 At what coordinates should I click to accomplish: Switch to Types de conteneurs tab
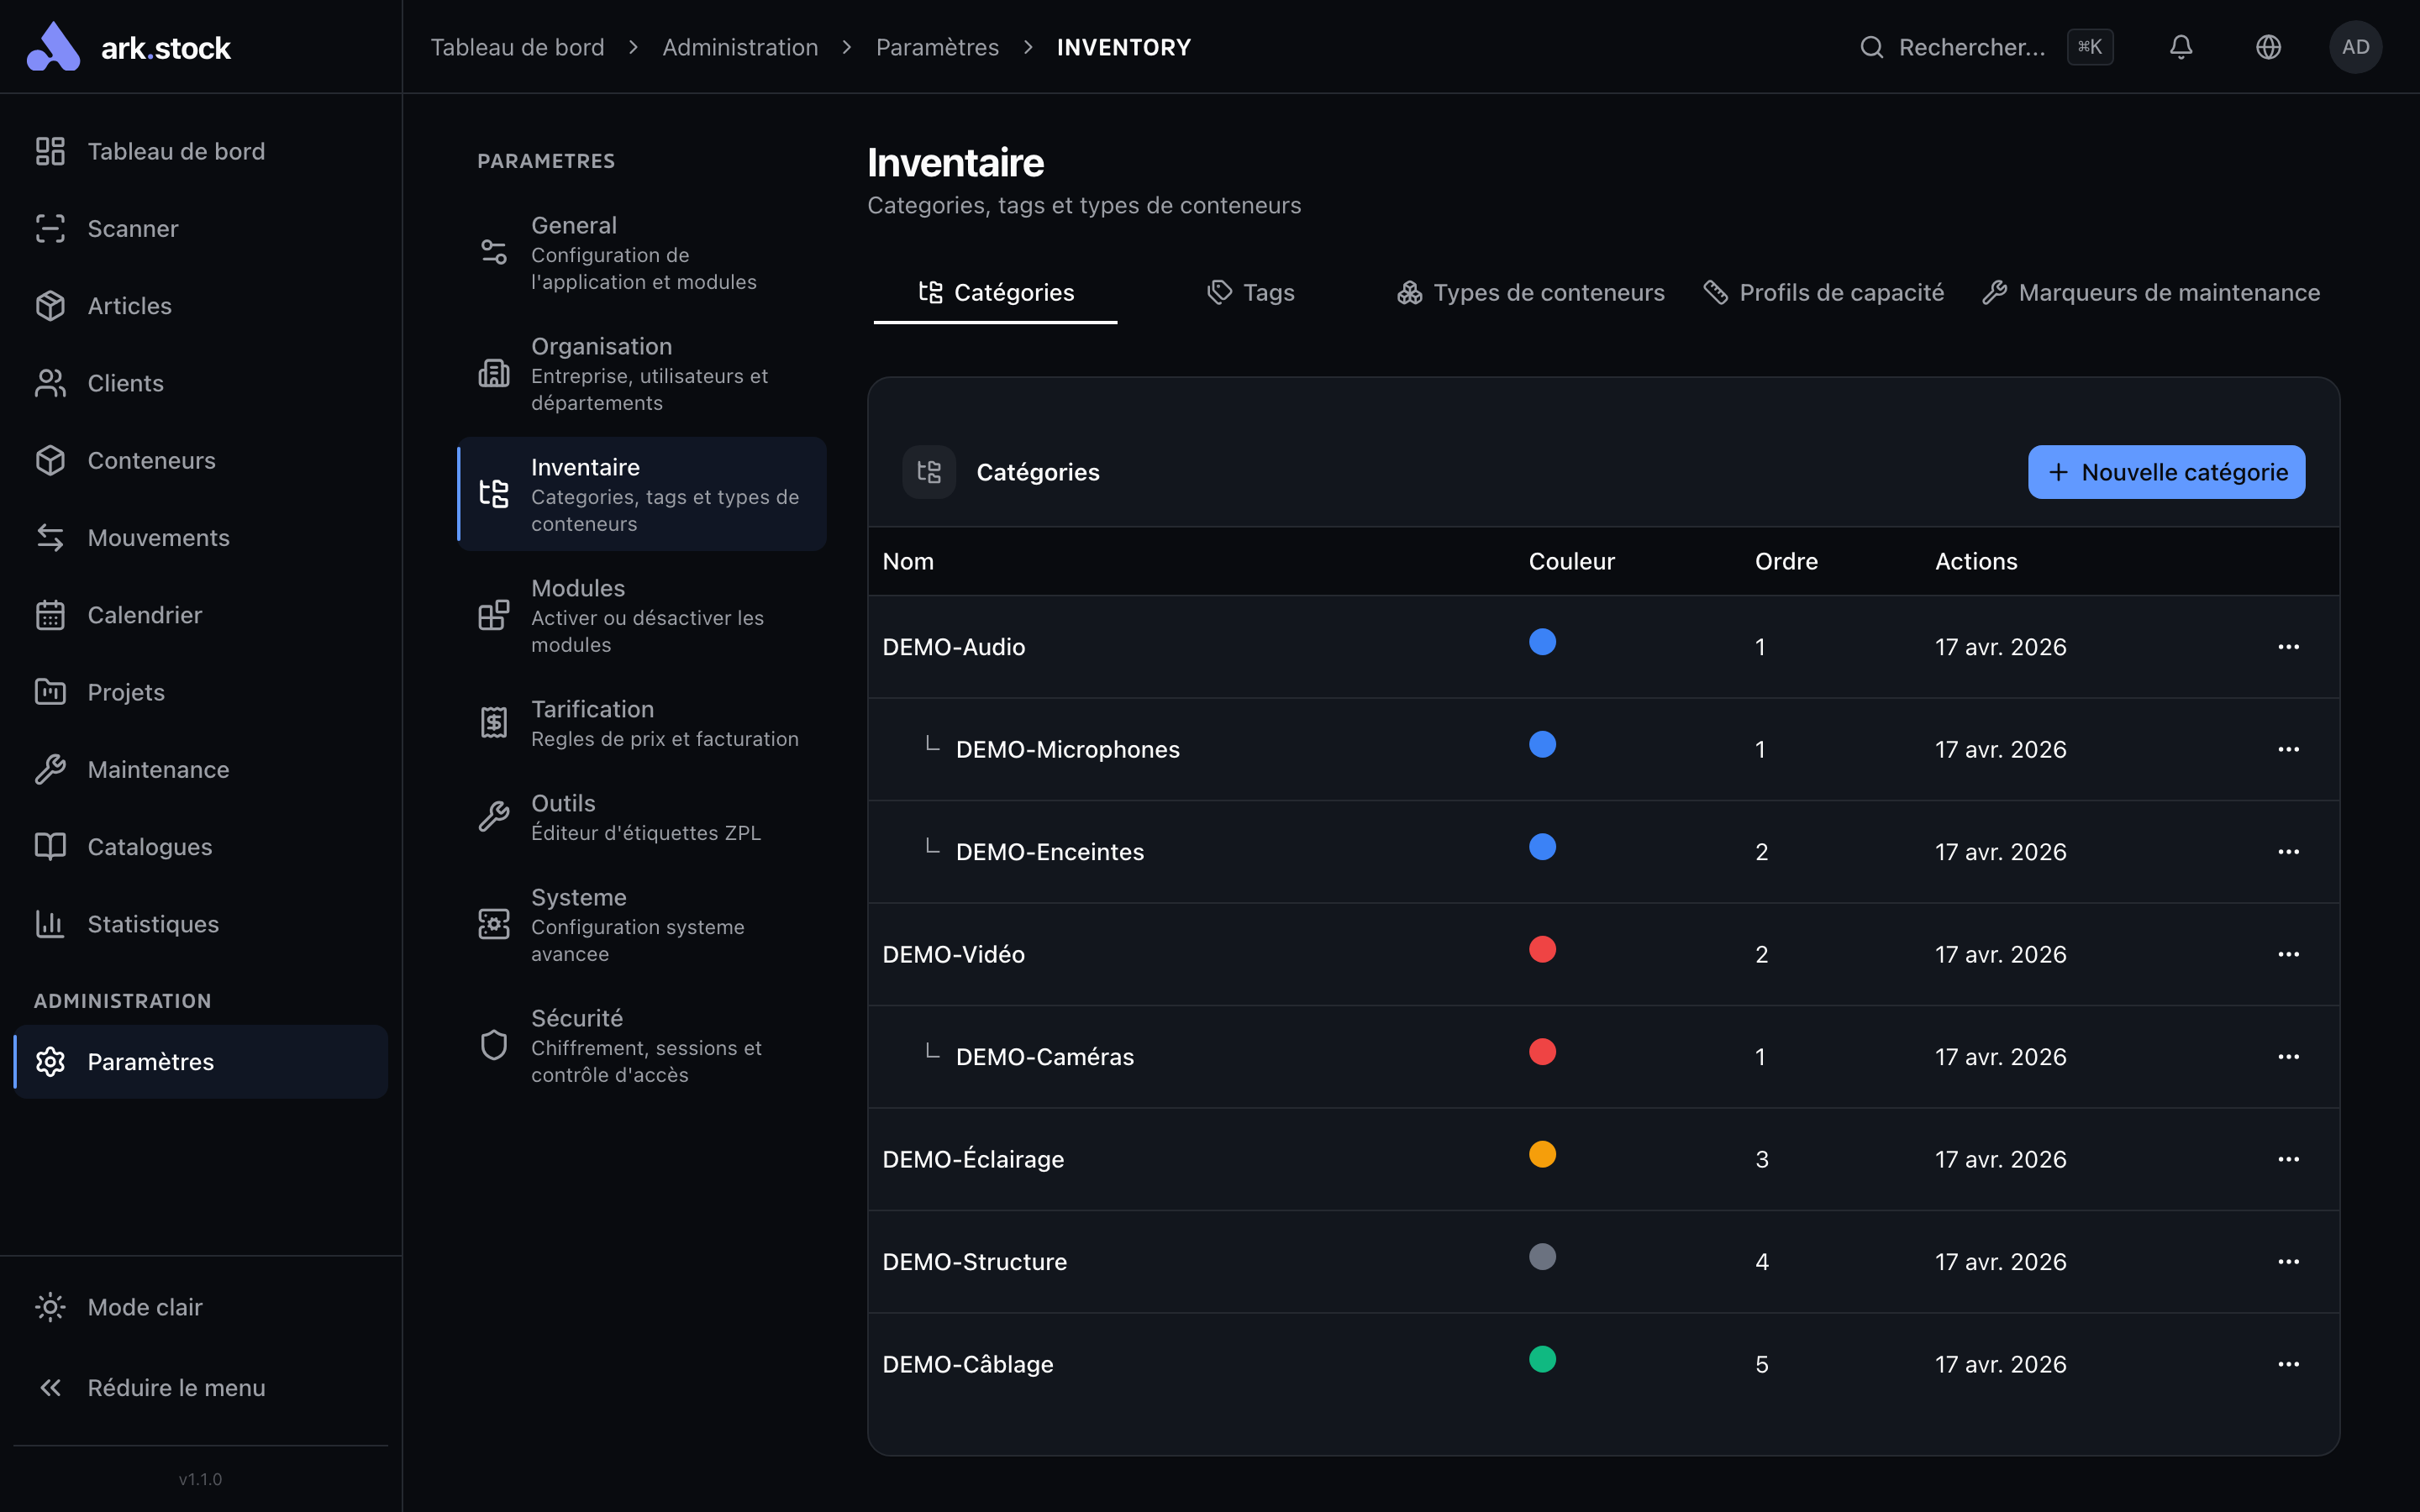coord(1530,292)
